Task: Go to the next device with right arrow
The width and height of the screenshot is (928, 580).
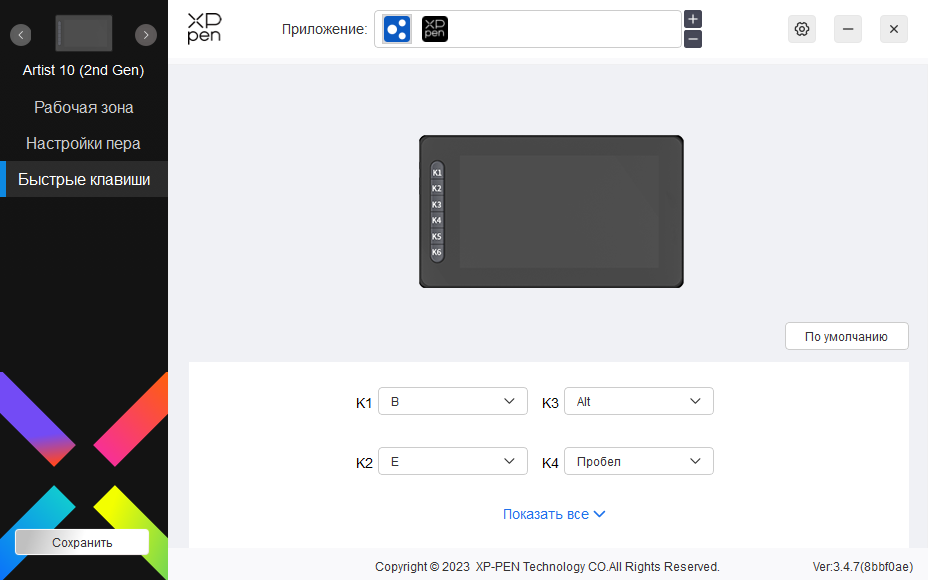Action: [146, 35]
